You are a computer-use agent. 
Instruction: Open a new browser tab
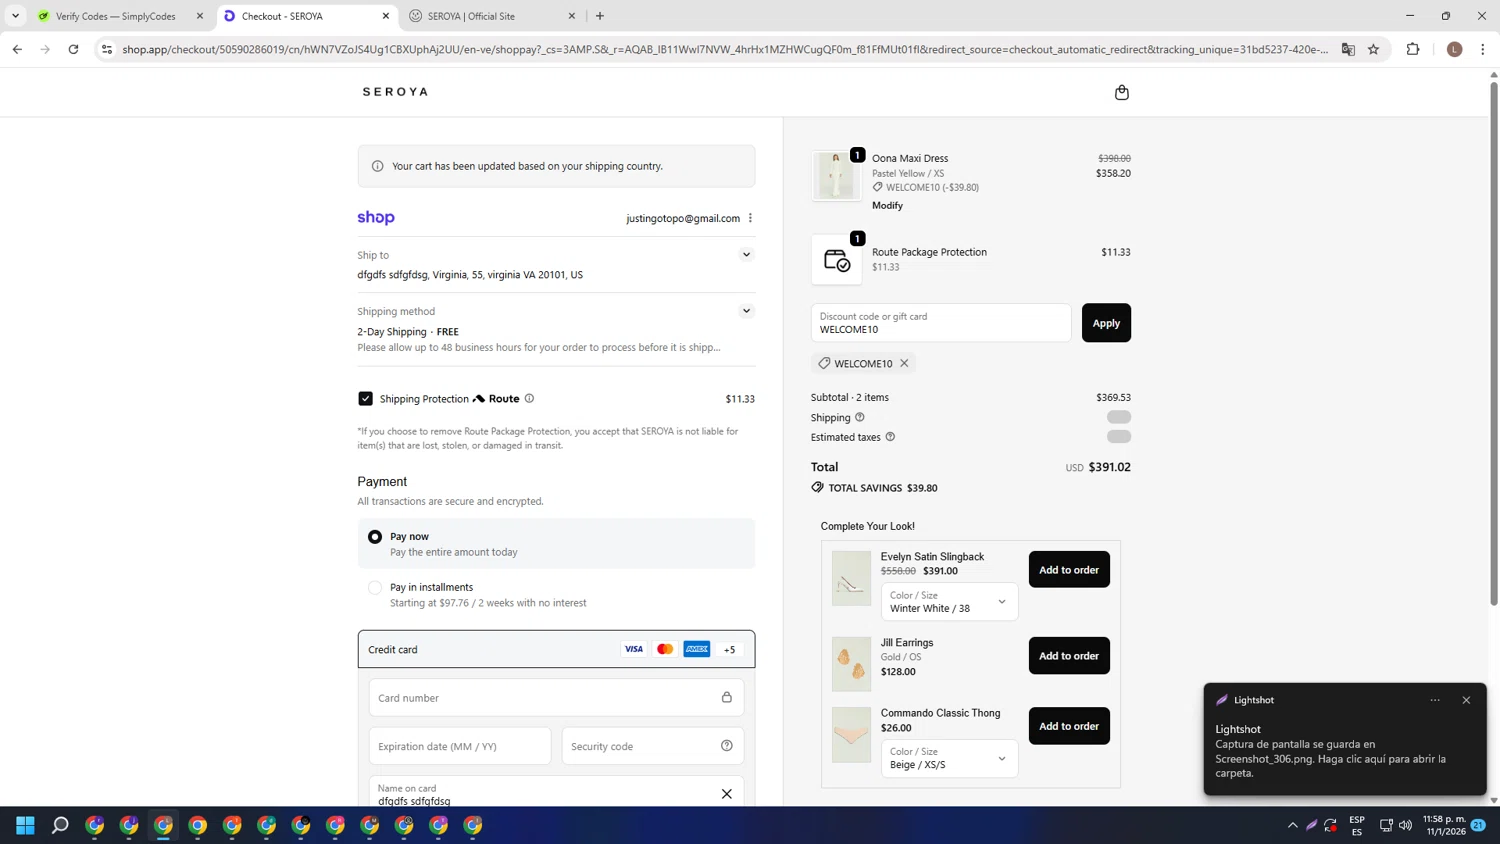(x=600, y=16)
